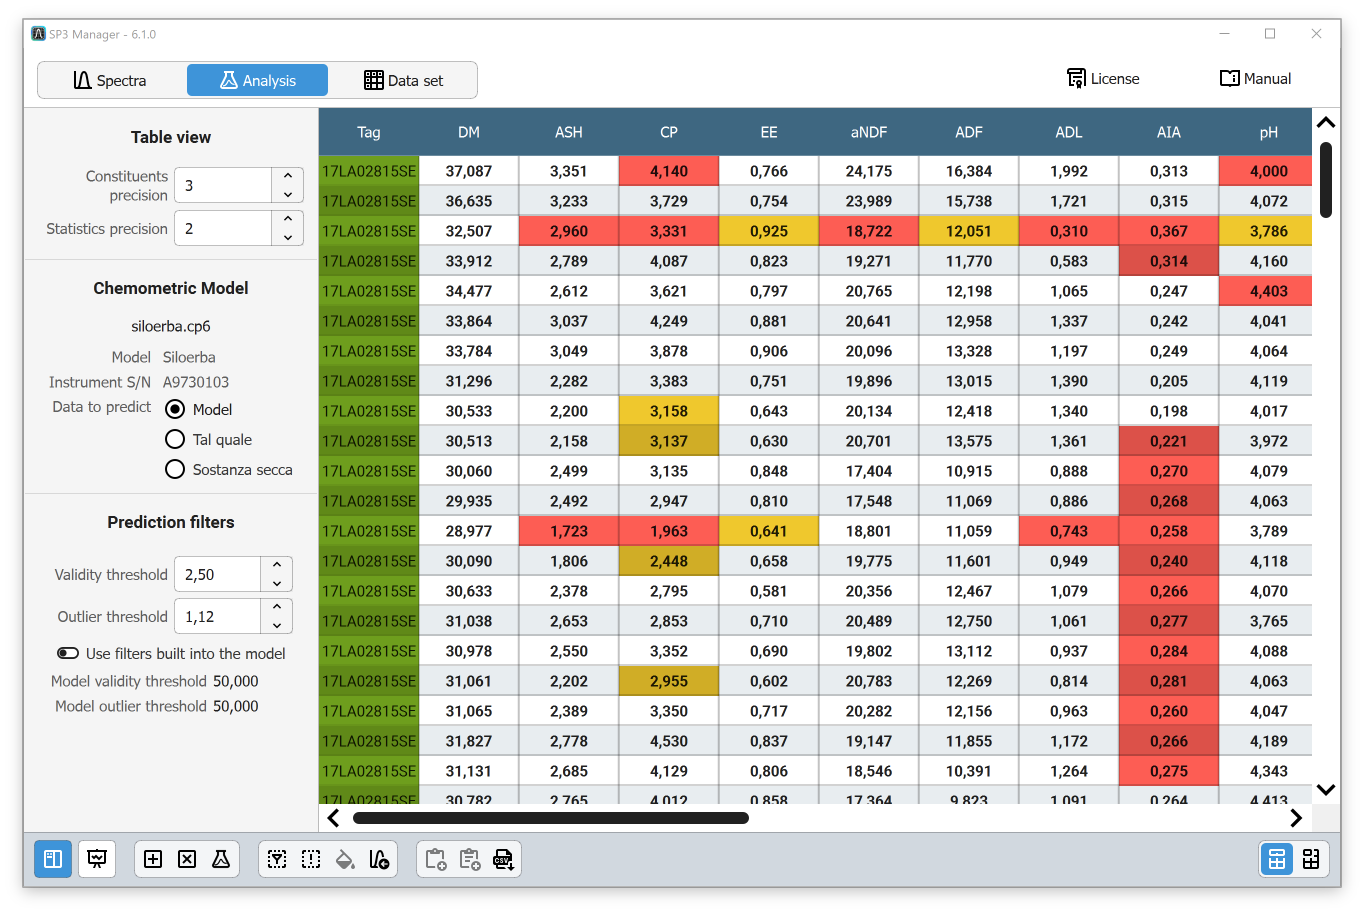This screenshot has height=914, width=1364.
Task: Select the Model radio button
Action: pos(175,409)
